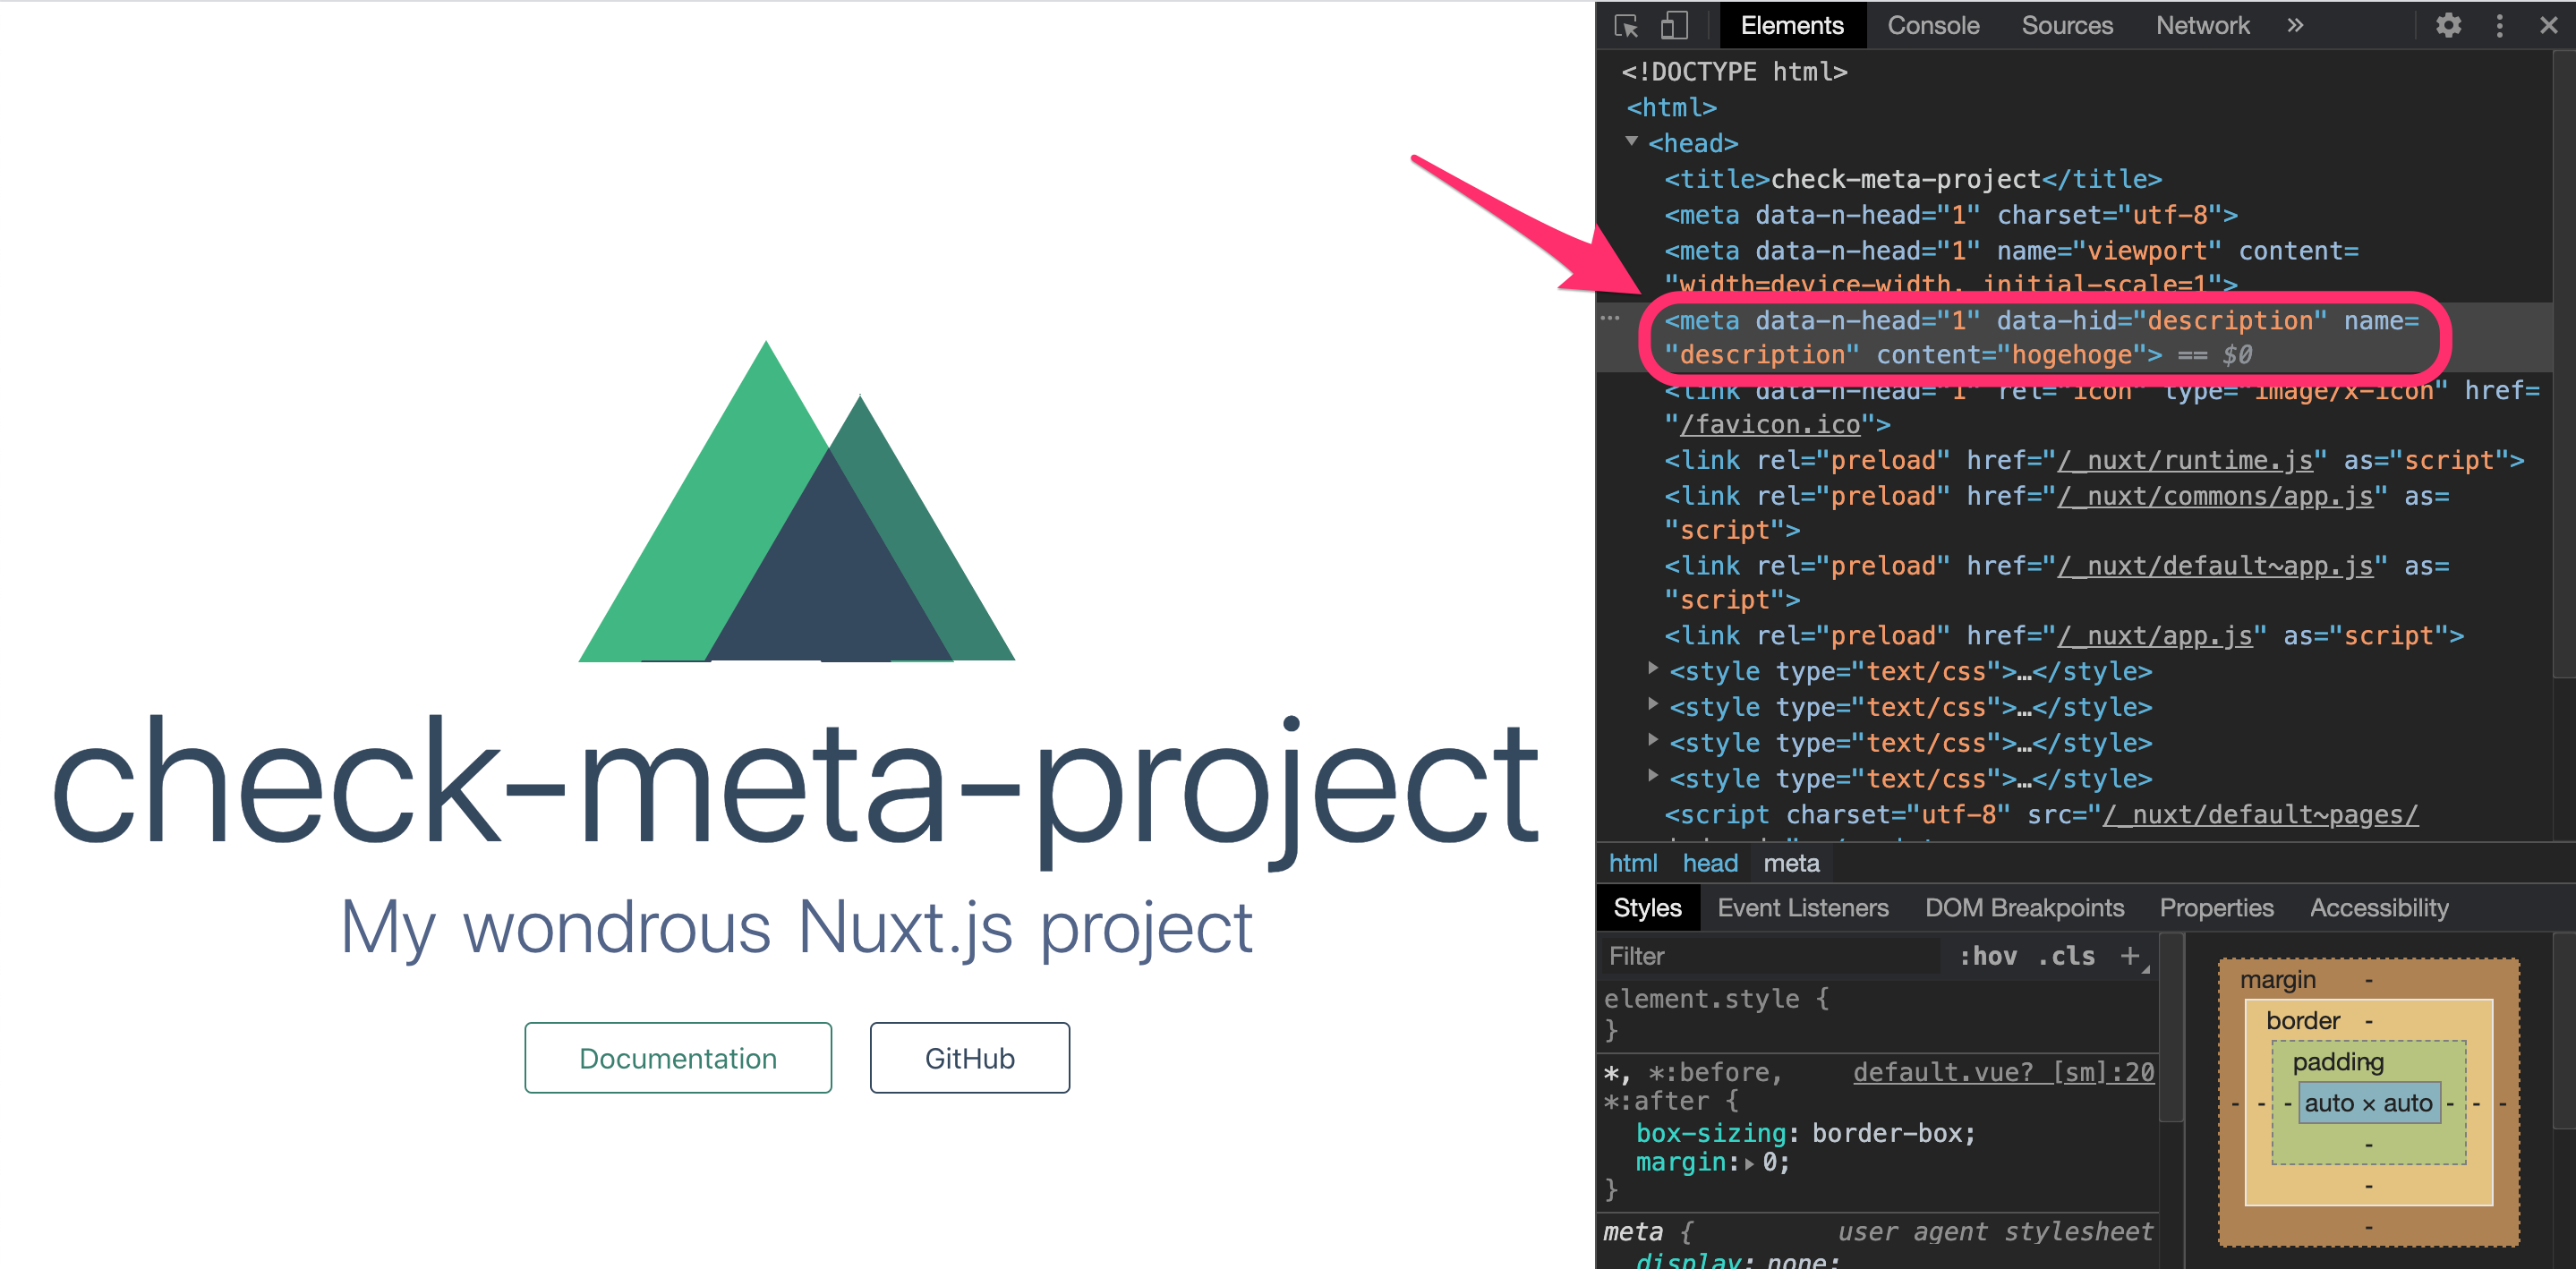Click the meta breadcrumb

(x=1791, y=862)
